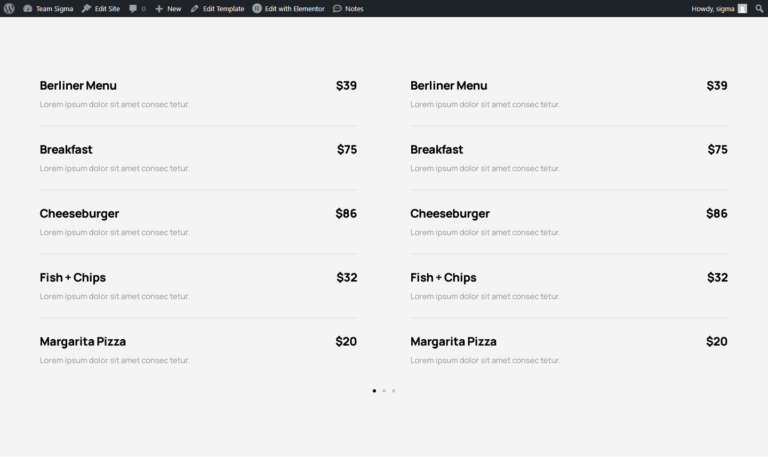Viewport: 768px width, 457px height.
Task: Expand the New content dropdown
Action: pos(168,8)
